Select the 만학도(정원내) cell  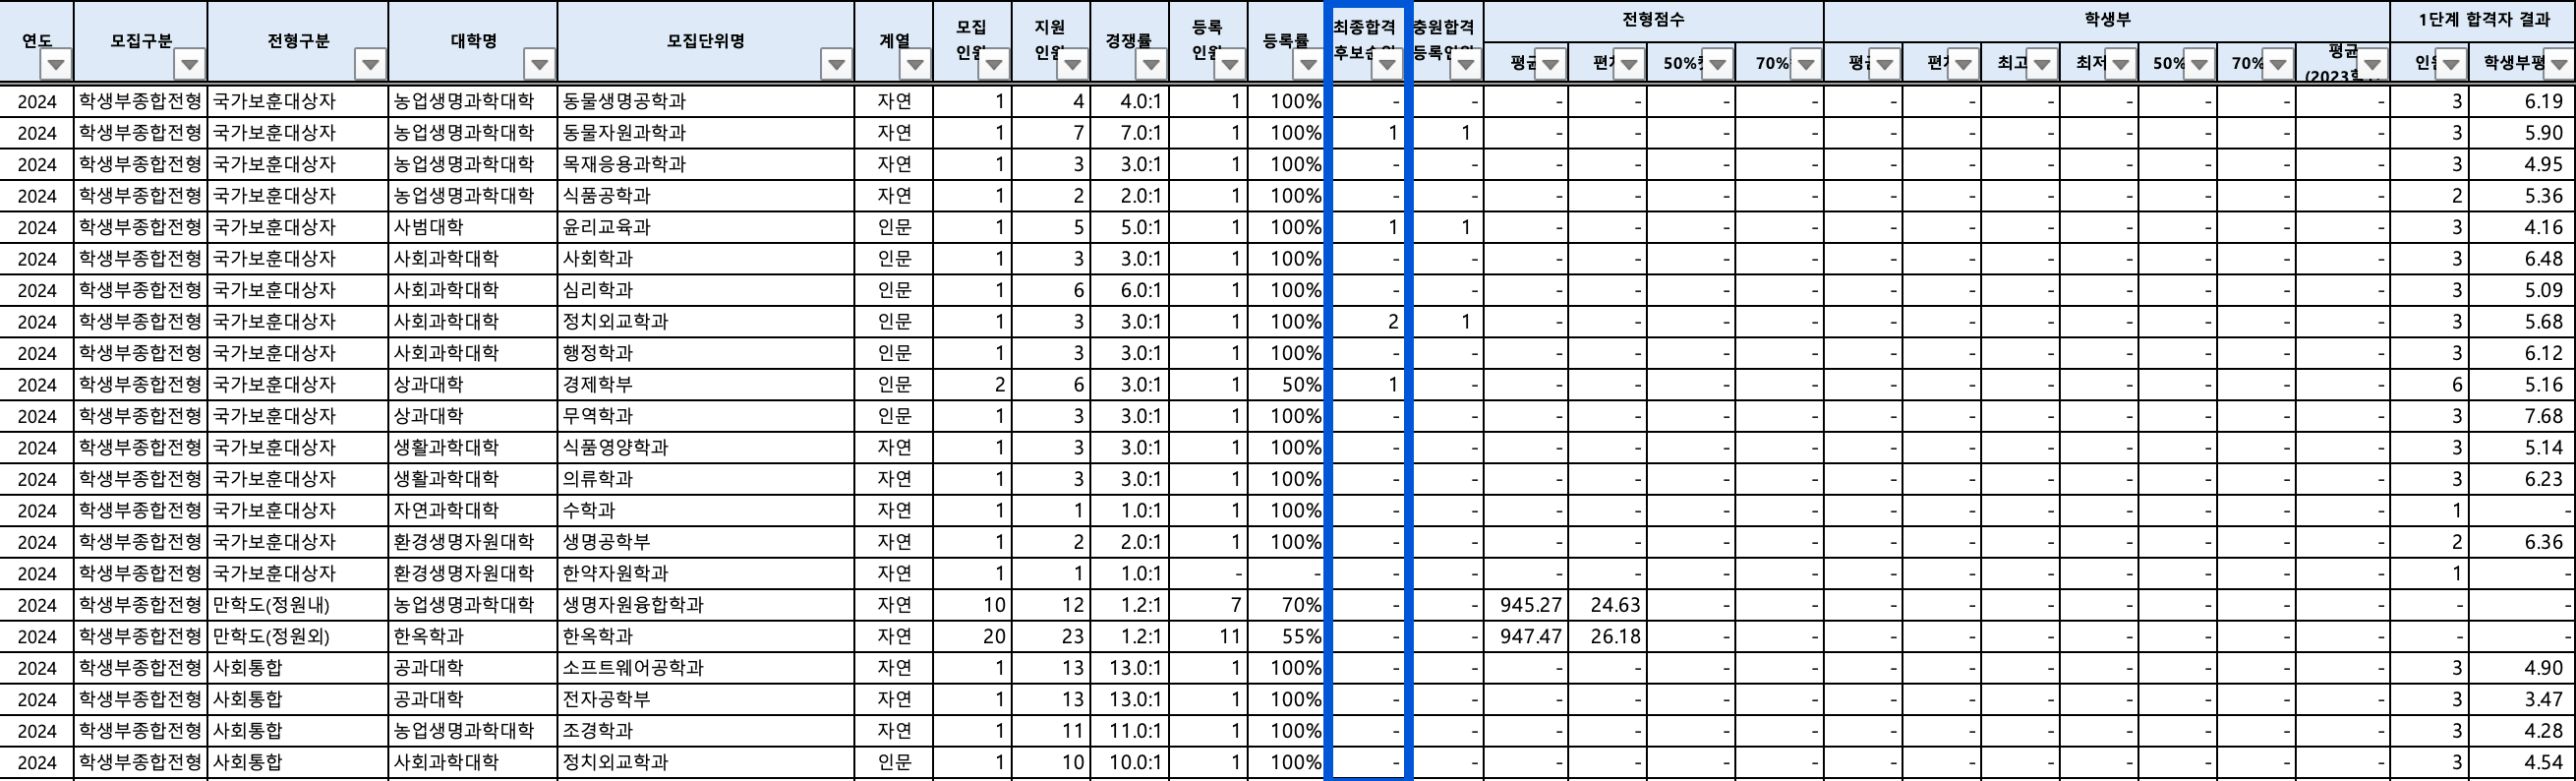pos(298,605)
